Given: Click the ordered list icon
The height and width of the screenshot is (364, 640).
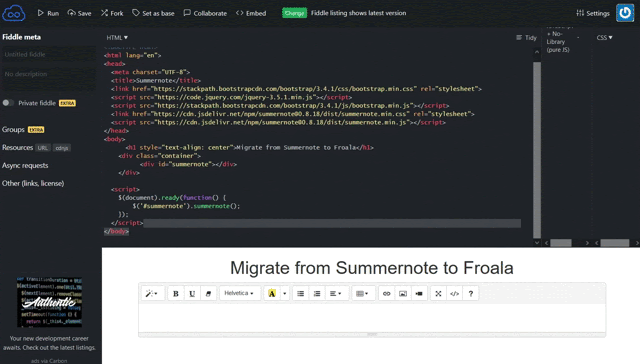Looking at the screenshot, I should [317, 293].
